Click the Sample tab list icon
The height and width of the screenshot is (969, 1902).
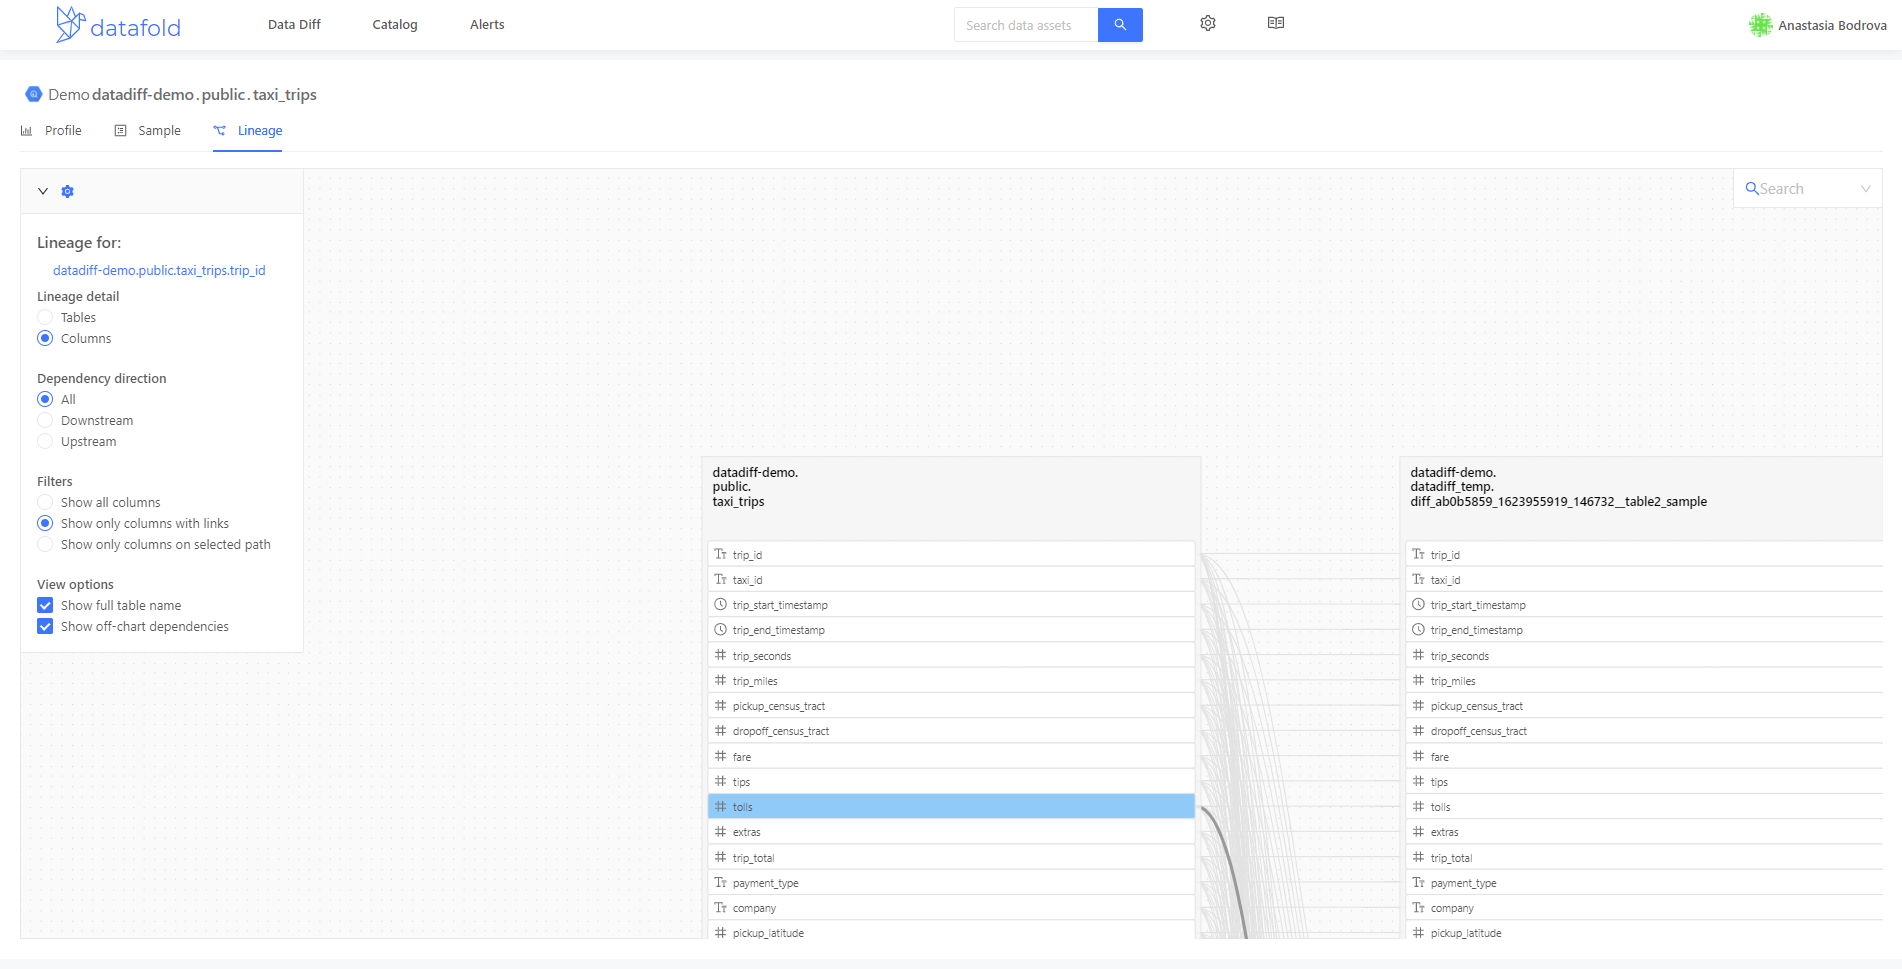(121, 131)
